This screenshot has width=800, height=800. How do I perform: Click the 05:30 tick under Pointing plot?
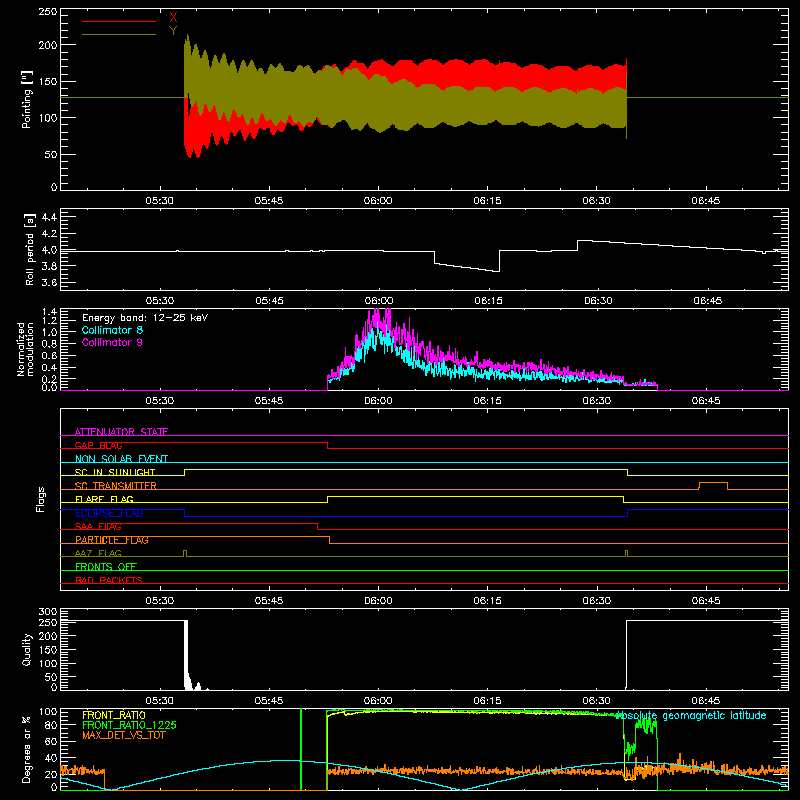(x=160, y=201)
